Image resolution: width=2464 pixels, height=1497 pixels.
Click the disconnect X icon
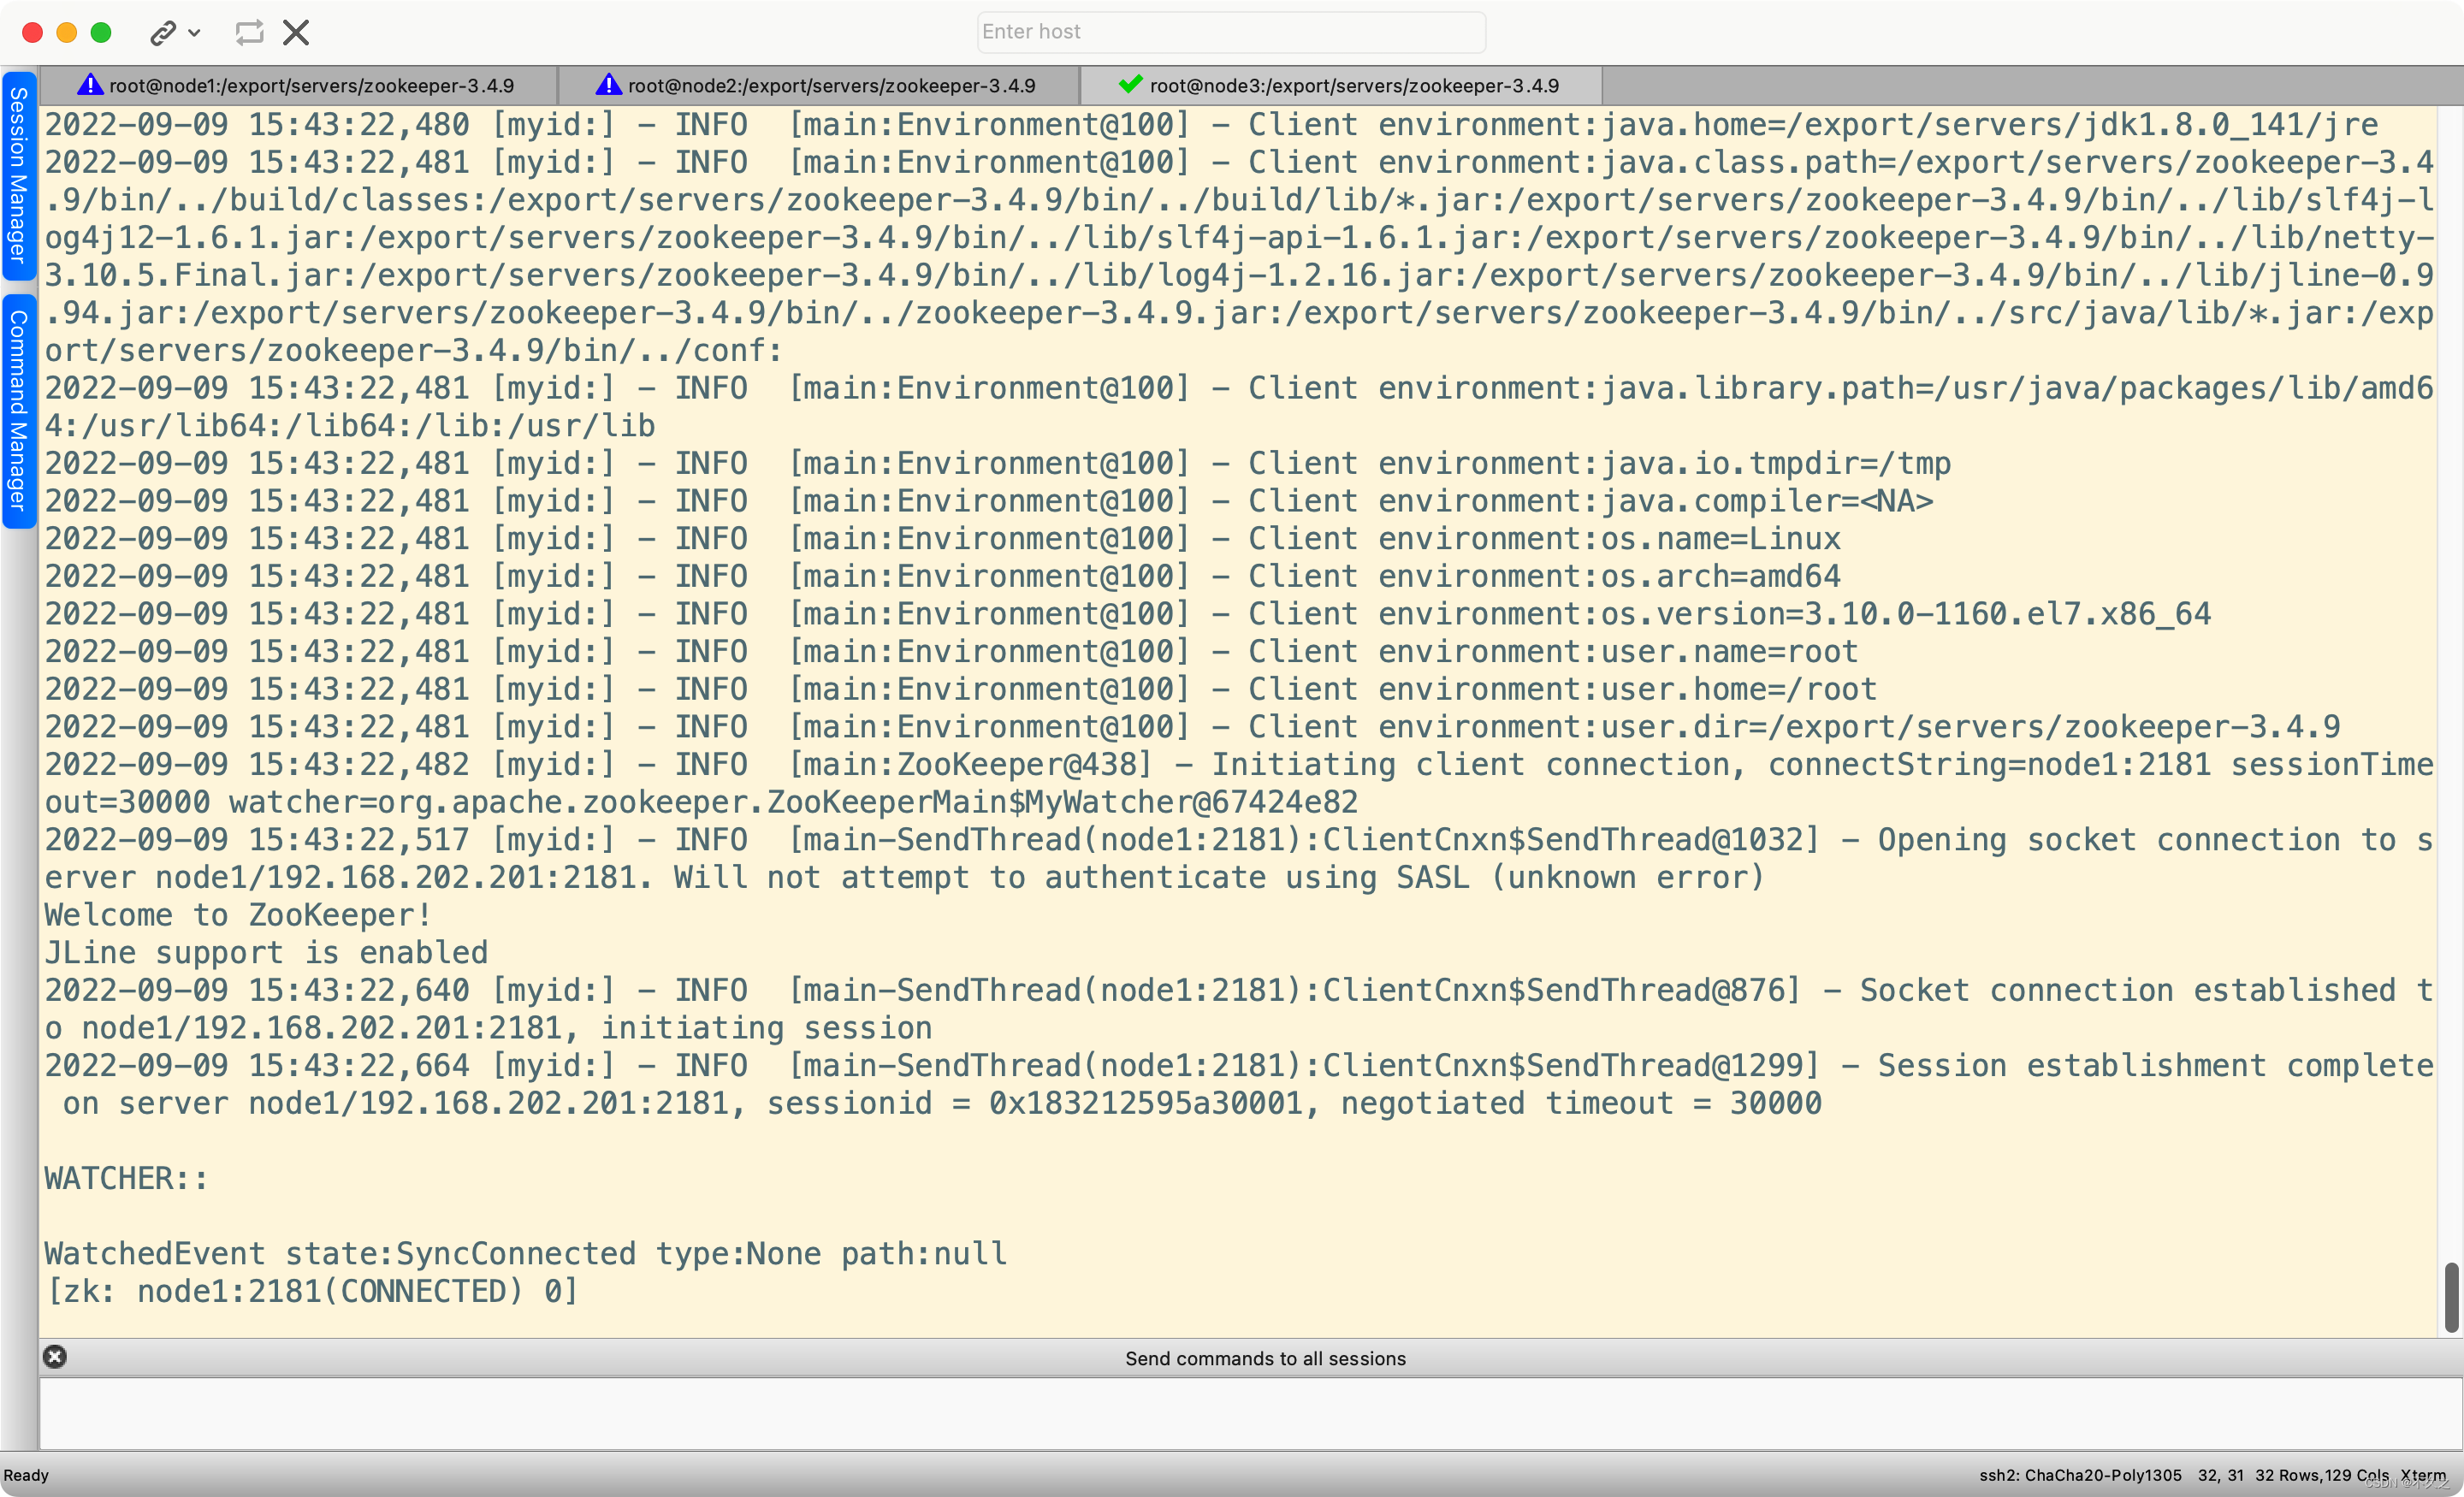[296, 33]
